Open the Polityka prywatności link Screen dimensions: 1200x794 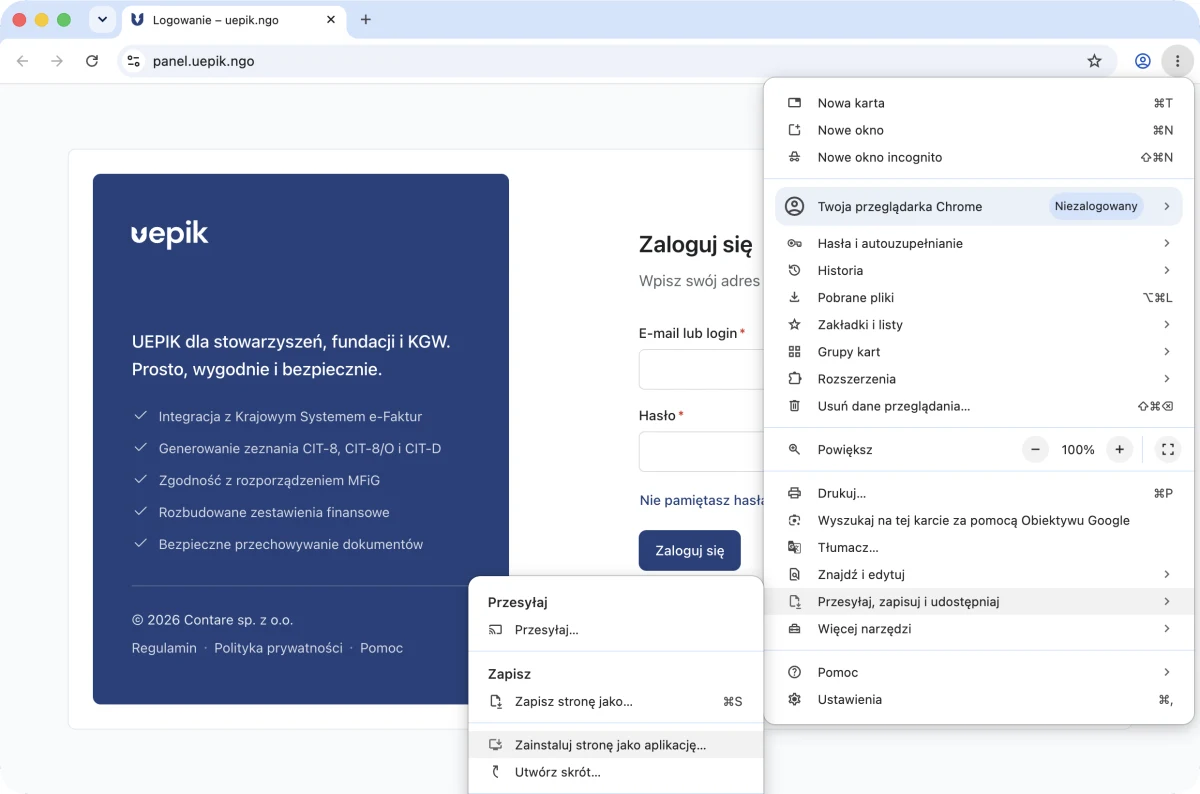(278, 648)
